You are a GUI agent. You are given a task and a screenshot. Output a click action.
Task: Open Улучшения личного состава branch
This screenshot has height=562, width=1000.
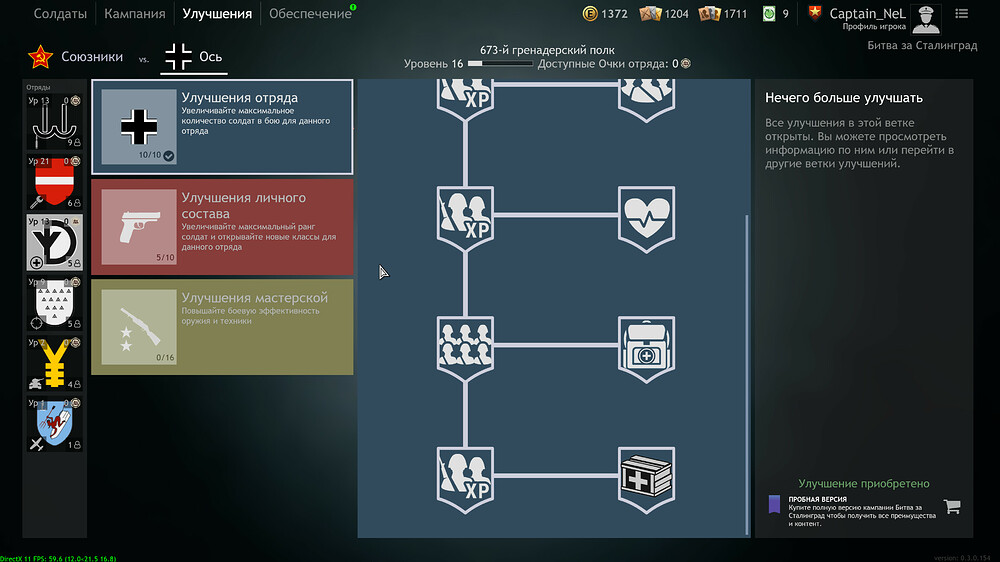coord(222,227)
